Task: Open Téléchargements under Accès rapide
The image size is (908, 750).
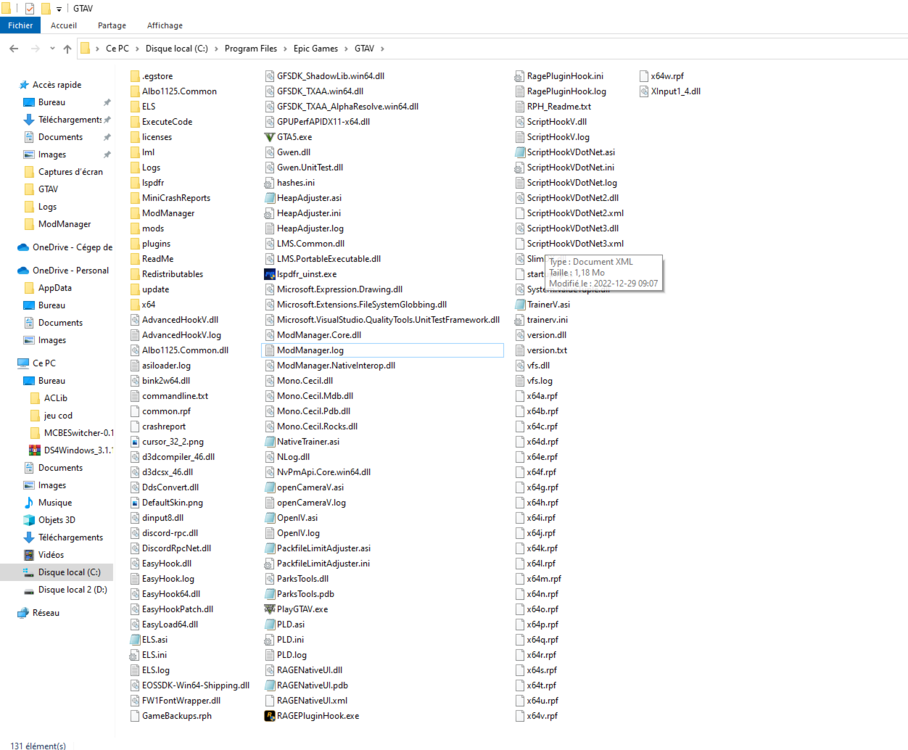Action: [x=69, y=119]
